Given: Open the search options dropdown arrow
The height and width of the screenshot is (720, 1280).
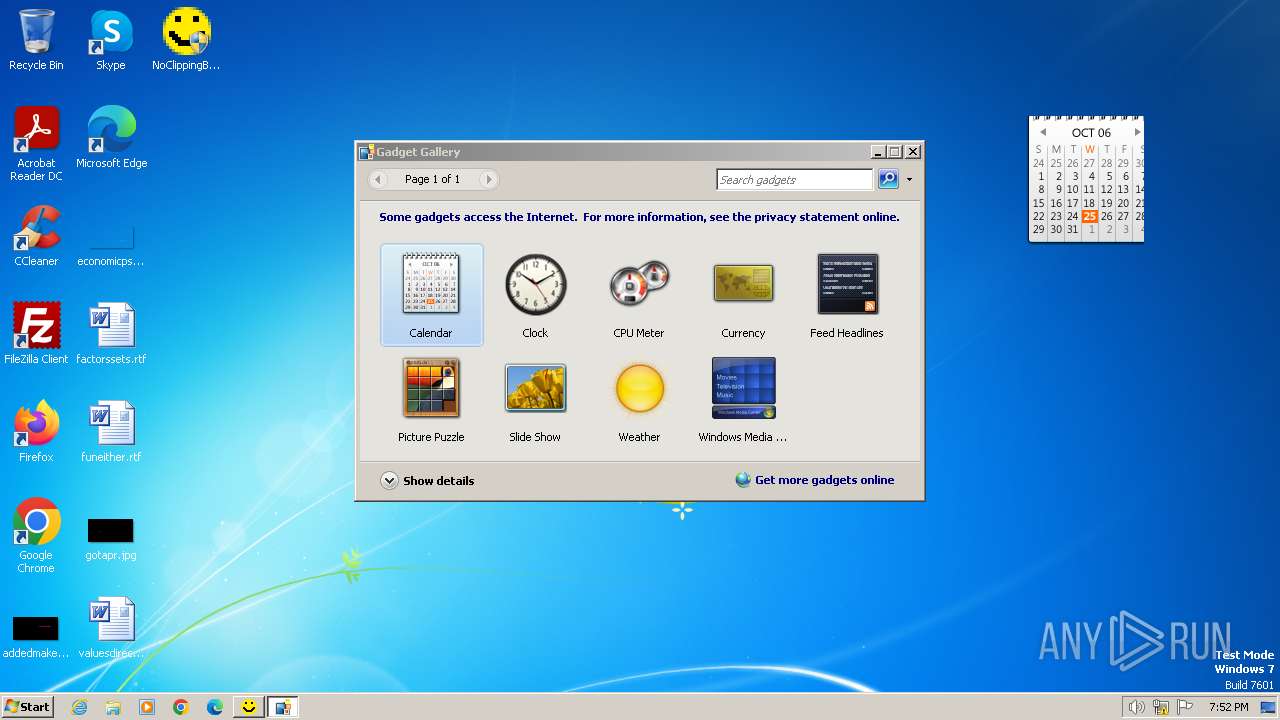Looking at the screenshot, I should click(909, 180).
